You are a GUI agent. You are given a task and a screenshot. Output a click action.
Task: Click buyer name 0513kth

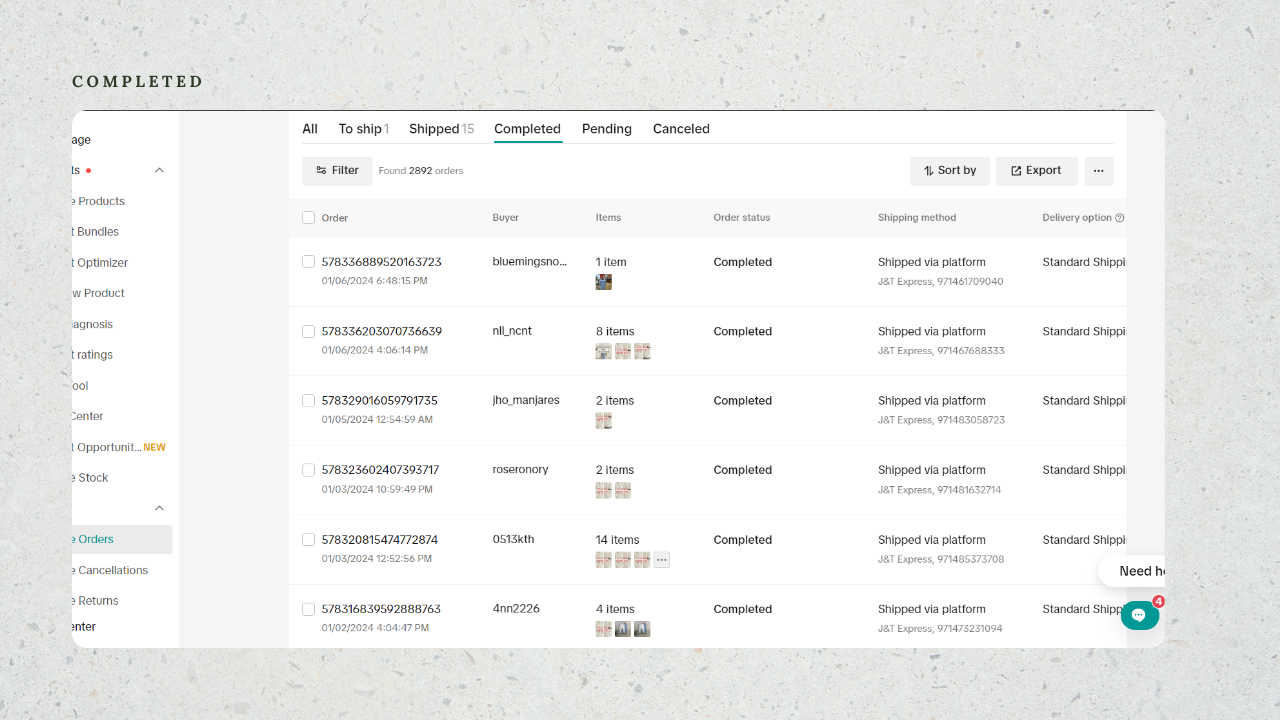(514, 540)
